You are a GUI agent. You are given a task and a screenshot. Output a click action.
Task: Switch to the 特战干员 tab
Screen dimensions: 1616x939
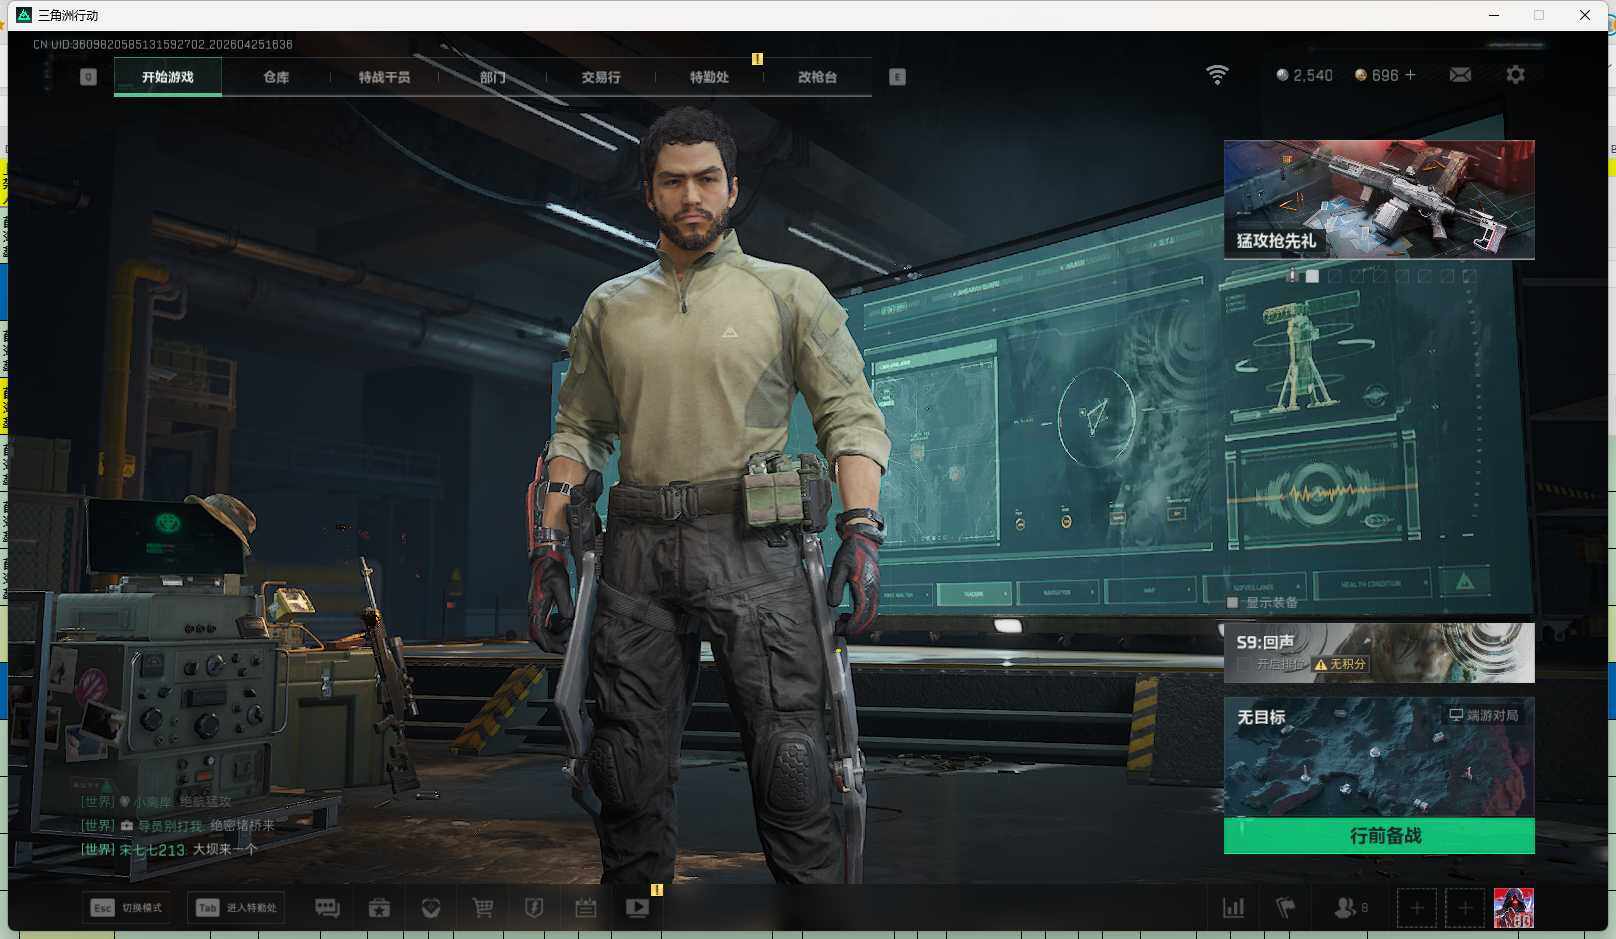[384, 77]
